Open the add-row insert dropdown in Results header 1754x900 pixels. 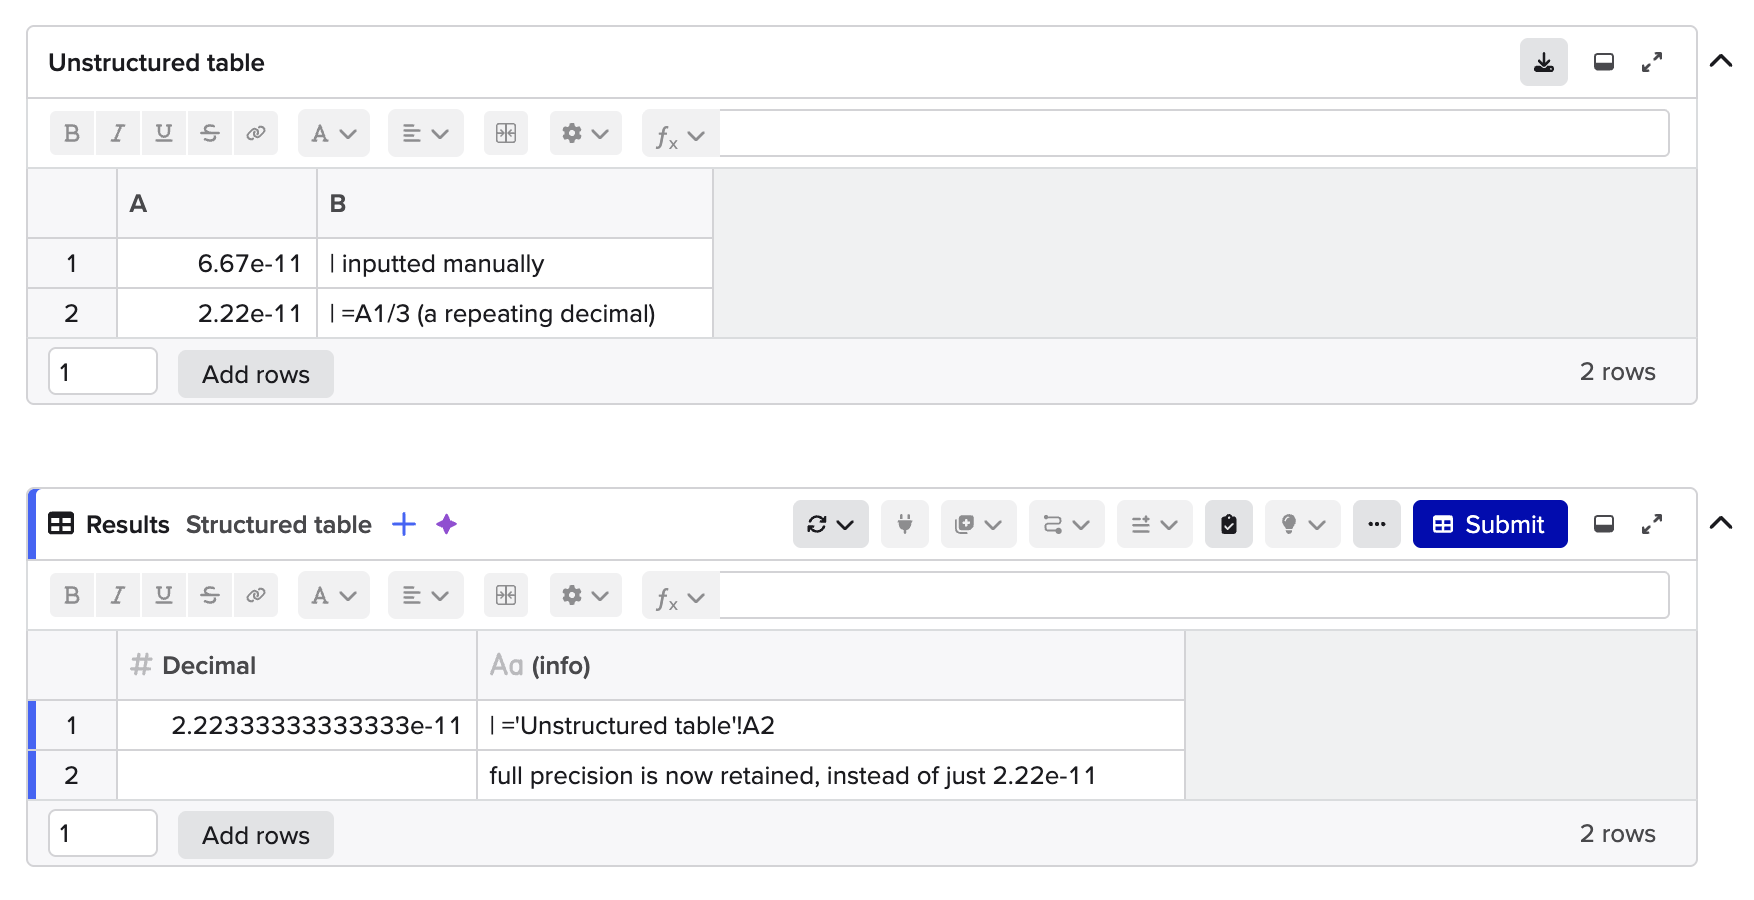[1155, 524]
